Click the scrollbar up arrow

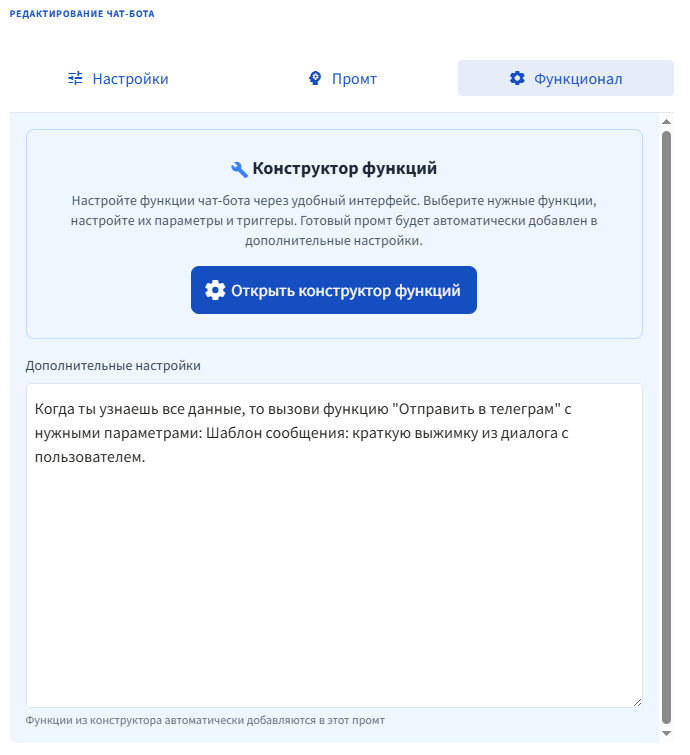(x=667, y=122)
